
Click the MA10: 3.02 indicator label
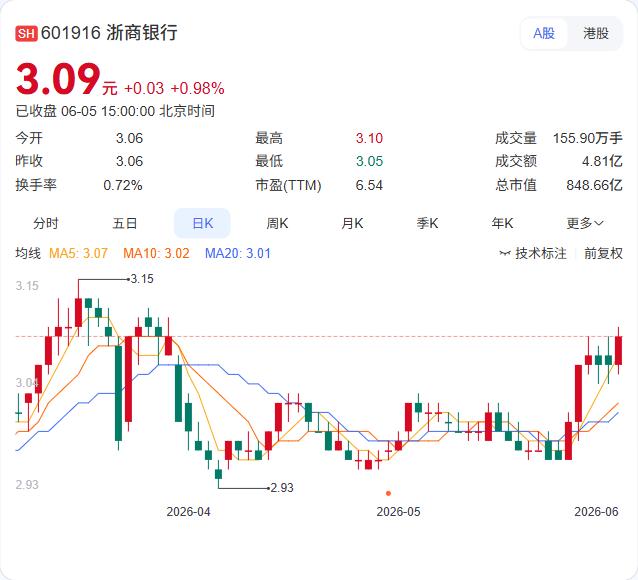click(156, 253)
